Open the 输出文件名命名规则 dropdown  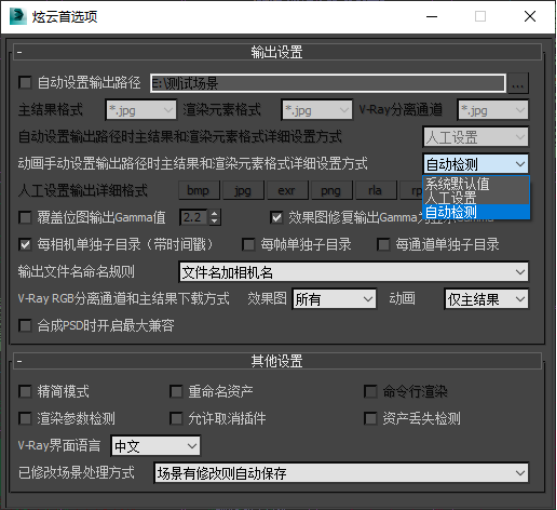[x=353, y=272]
